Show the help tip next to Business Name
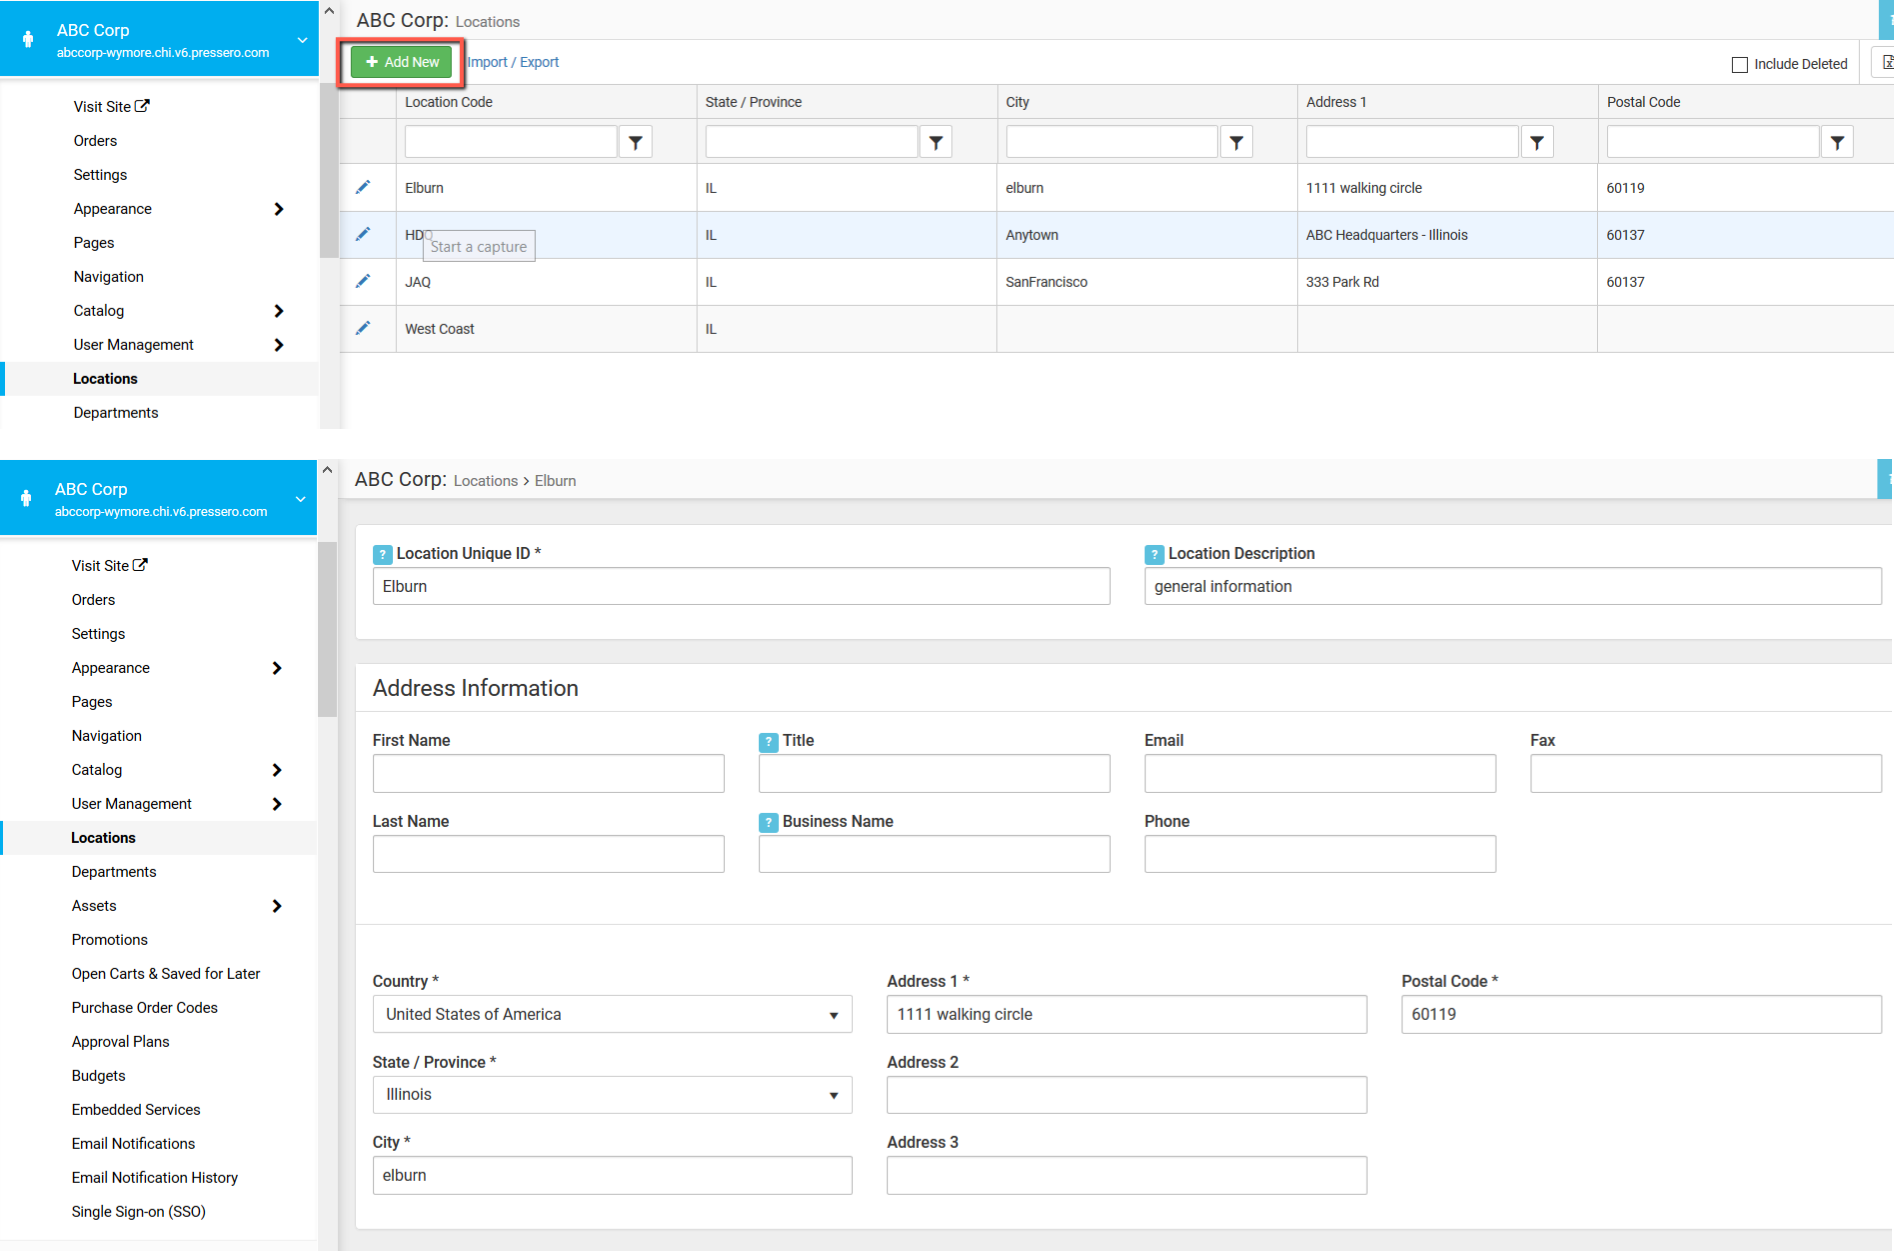Screen dimensions: 1894x1252 pyautogui.click(x=768, y=823)
